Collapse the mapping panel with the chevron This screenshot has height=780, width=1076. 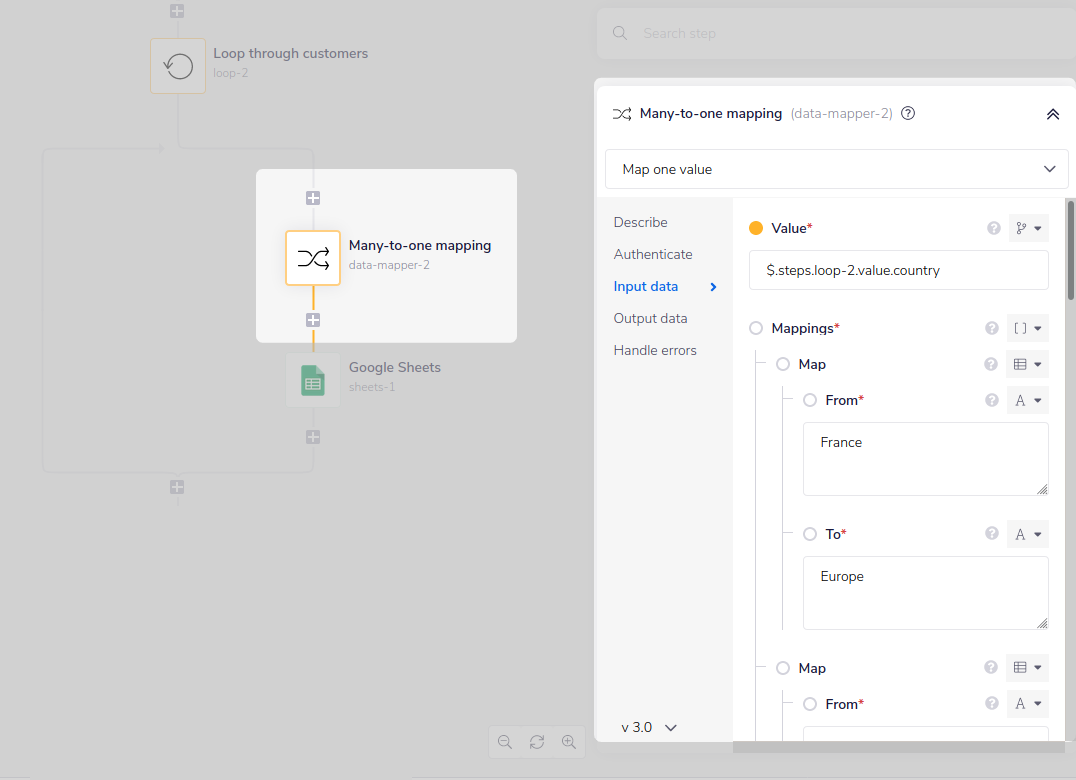(1052, 113)
